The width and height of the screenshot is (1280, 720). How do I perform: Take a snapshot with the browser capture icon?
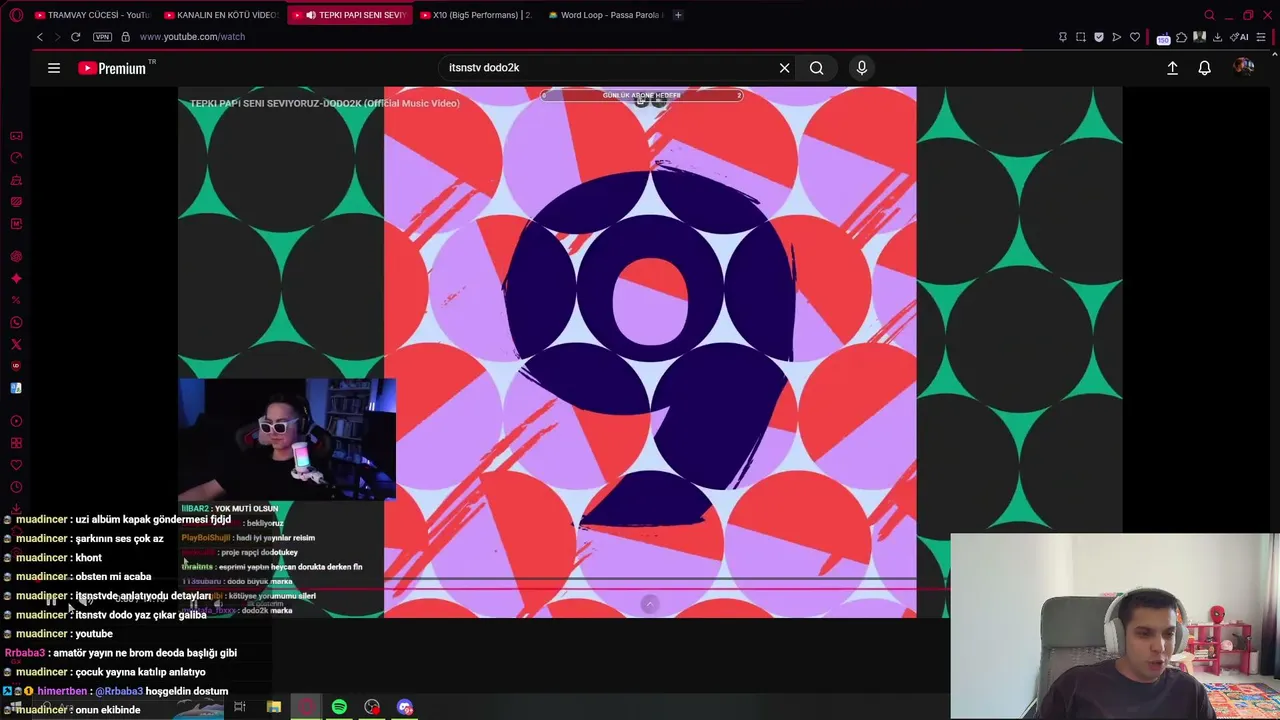pos(1080,37)
